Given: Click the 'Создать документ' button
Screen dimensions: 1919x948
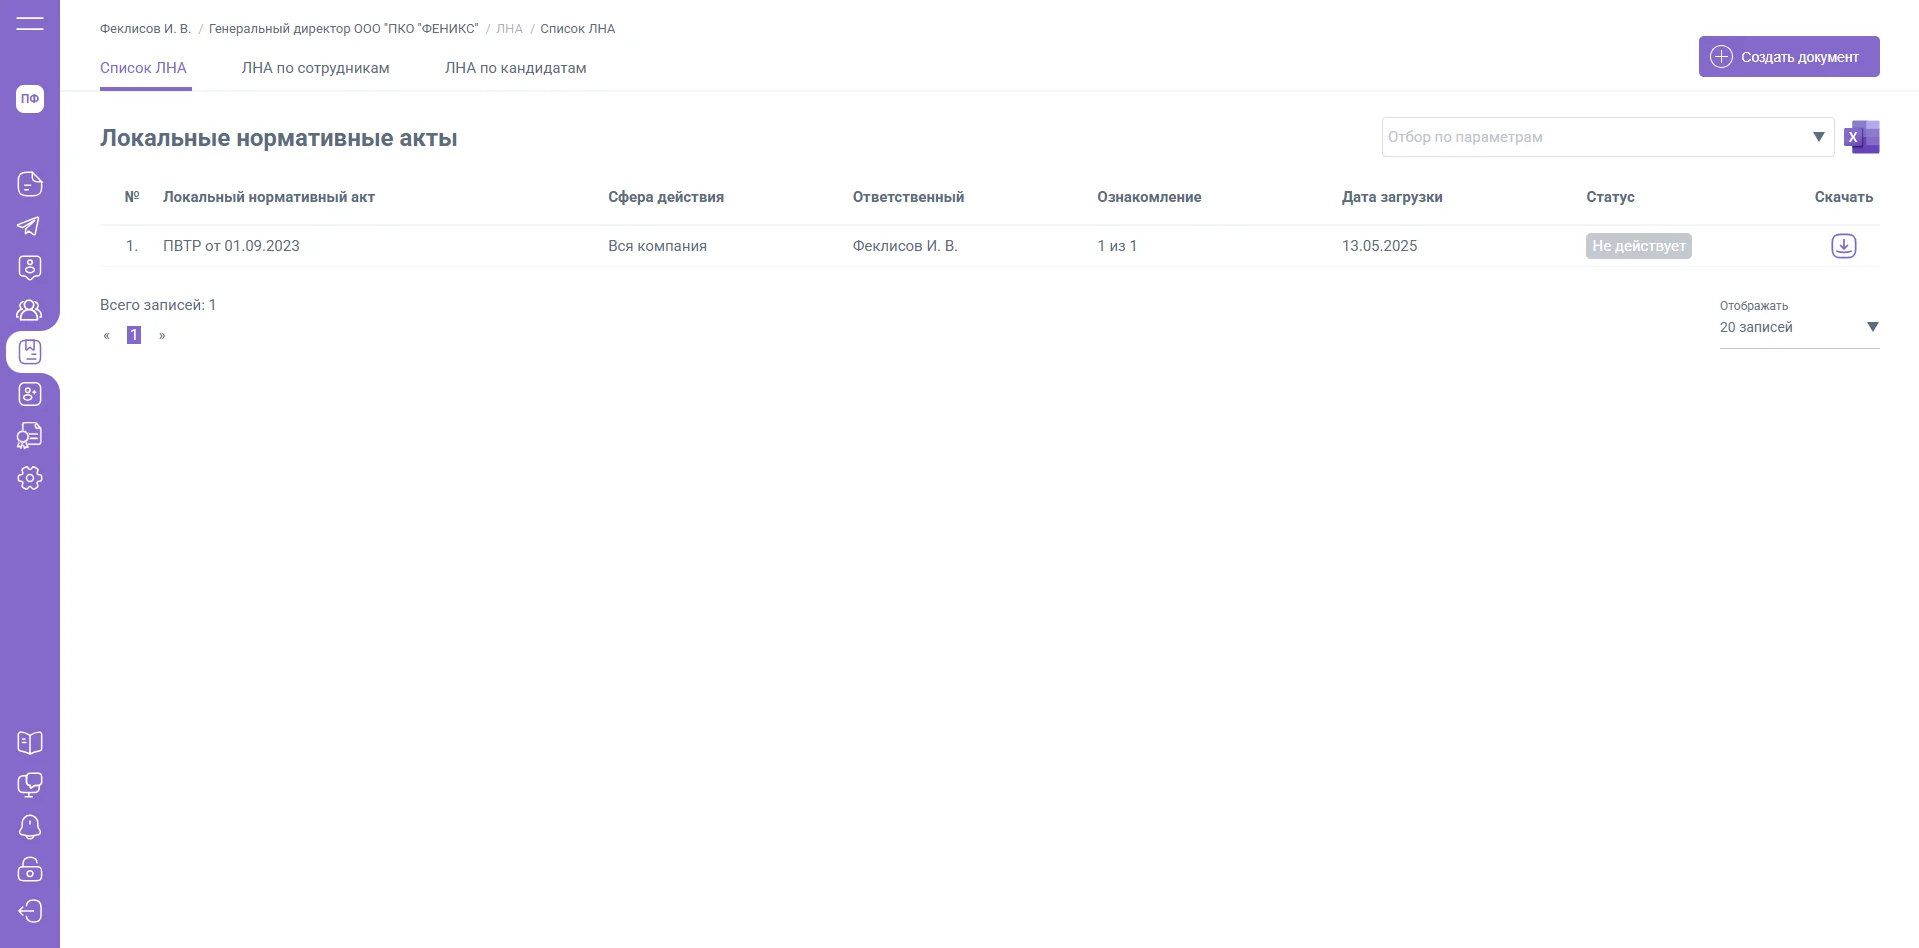Looking at the screenshot, I should (1788, 57).
